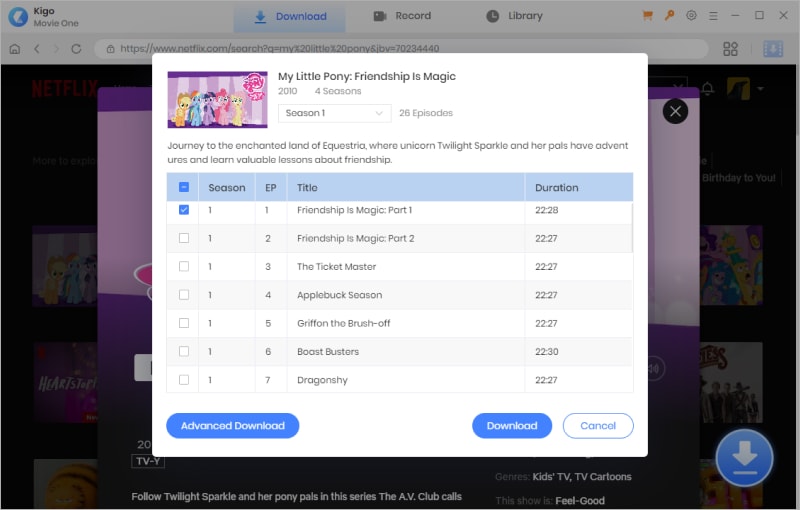The width and height of the screenshot is (800, 510).
Task: Click the "4 Seasons" label
Action: tap(338, 91)
